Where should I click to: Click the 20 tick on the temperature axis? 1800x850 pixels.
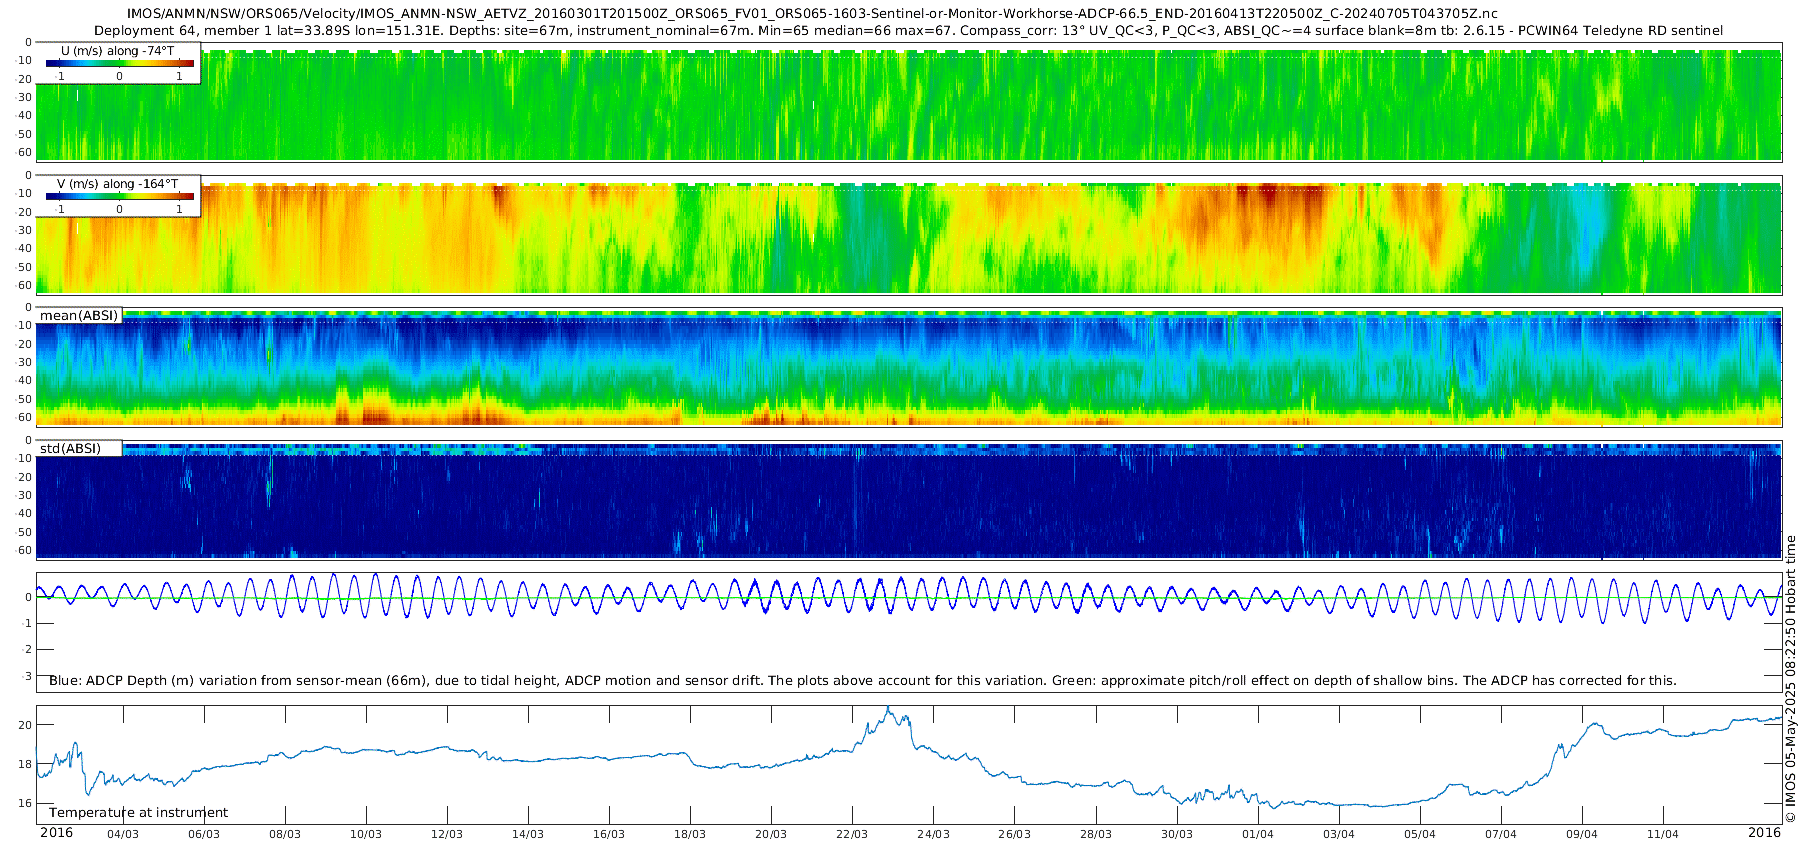(25, 725)
